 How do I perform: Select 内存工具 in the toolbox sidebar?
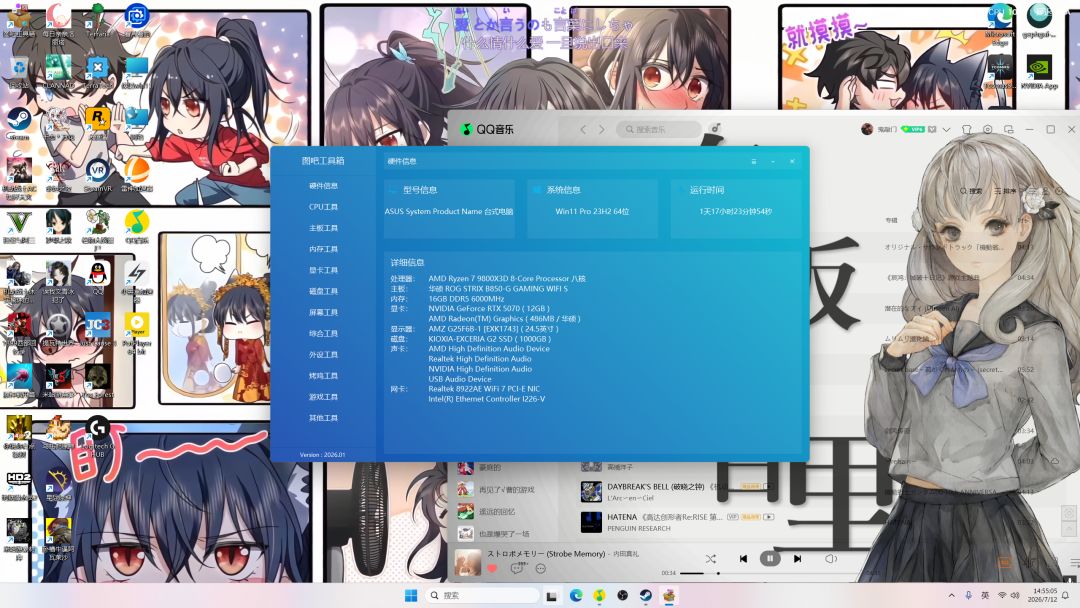(323, 249)
